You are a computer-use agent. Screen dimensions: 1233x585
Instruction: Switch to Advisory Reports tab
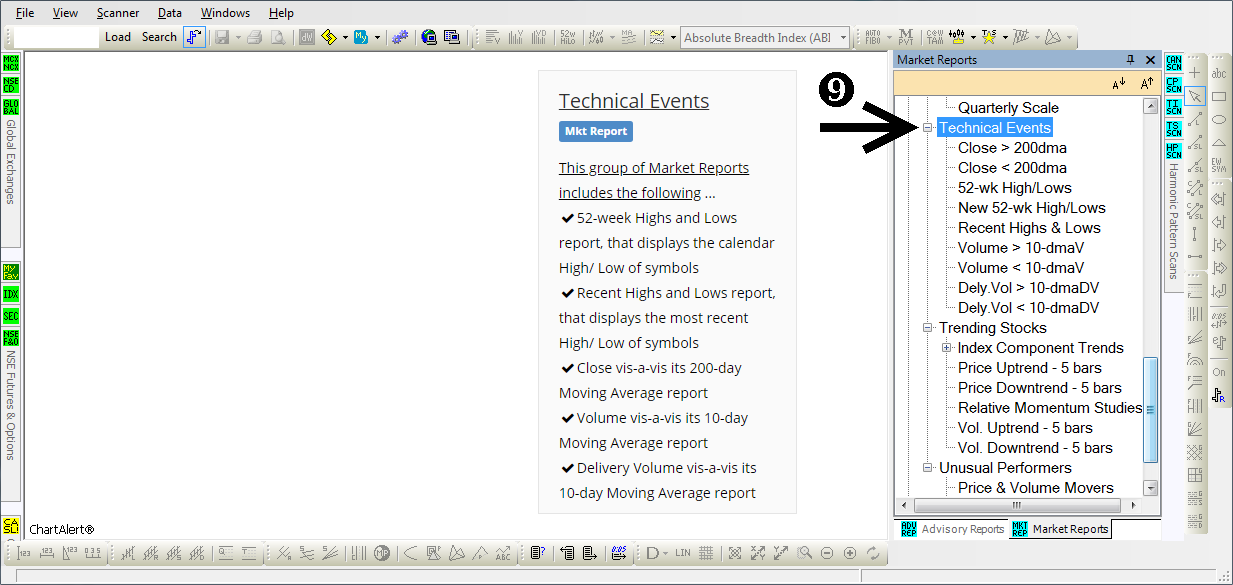click(x=953, y=529)
